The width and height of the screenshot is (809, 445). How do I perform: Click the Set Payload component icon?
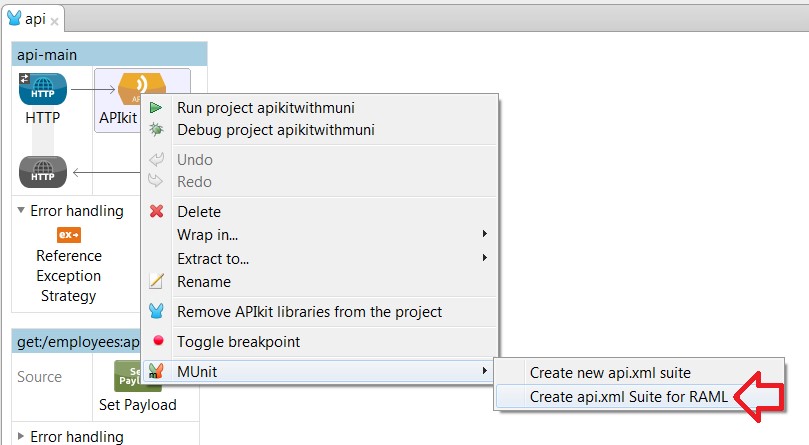pyautogui.click(x=136, y=377)
